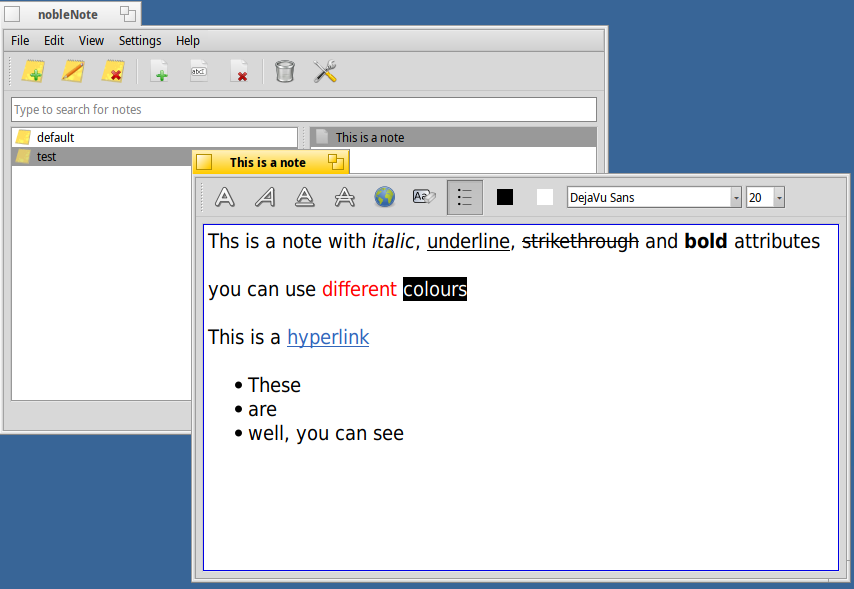Click the nobleNote window title tab
Screen dimensions: 854x589
(68, 15)
